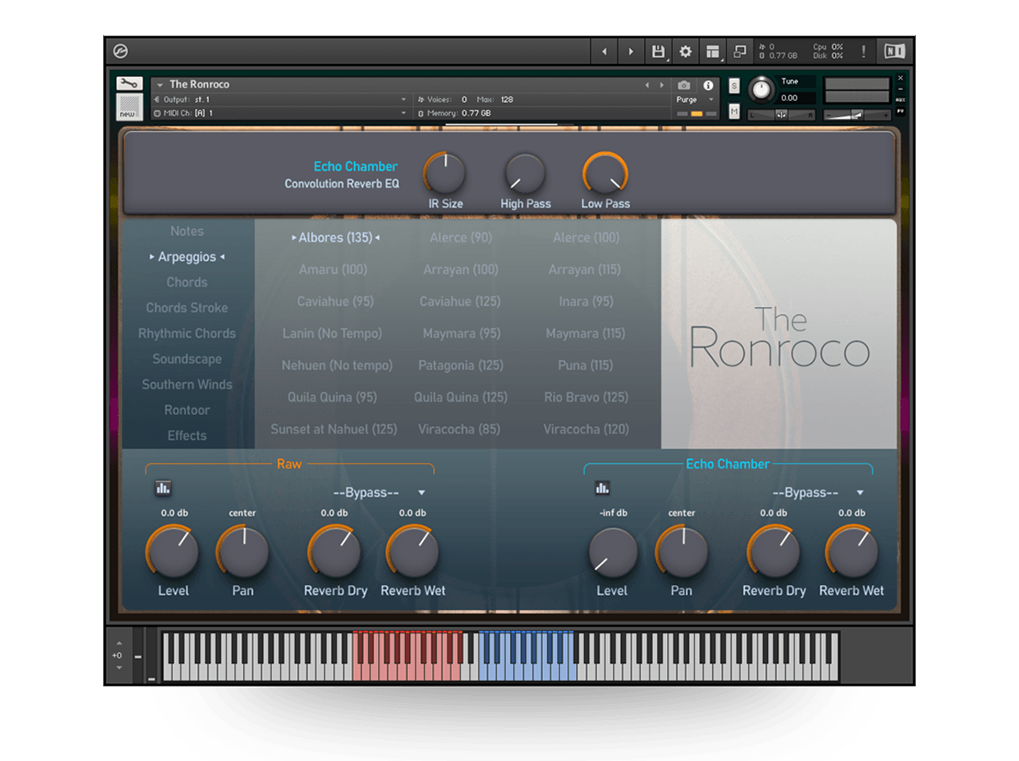This screenshot has height=761, width=1019.
Task: Click the instrument volume slider
Action: (857, 115)
